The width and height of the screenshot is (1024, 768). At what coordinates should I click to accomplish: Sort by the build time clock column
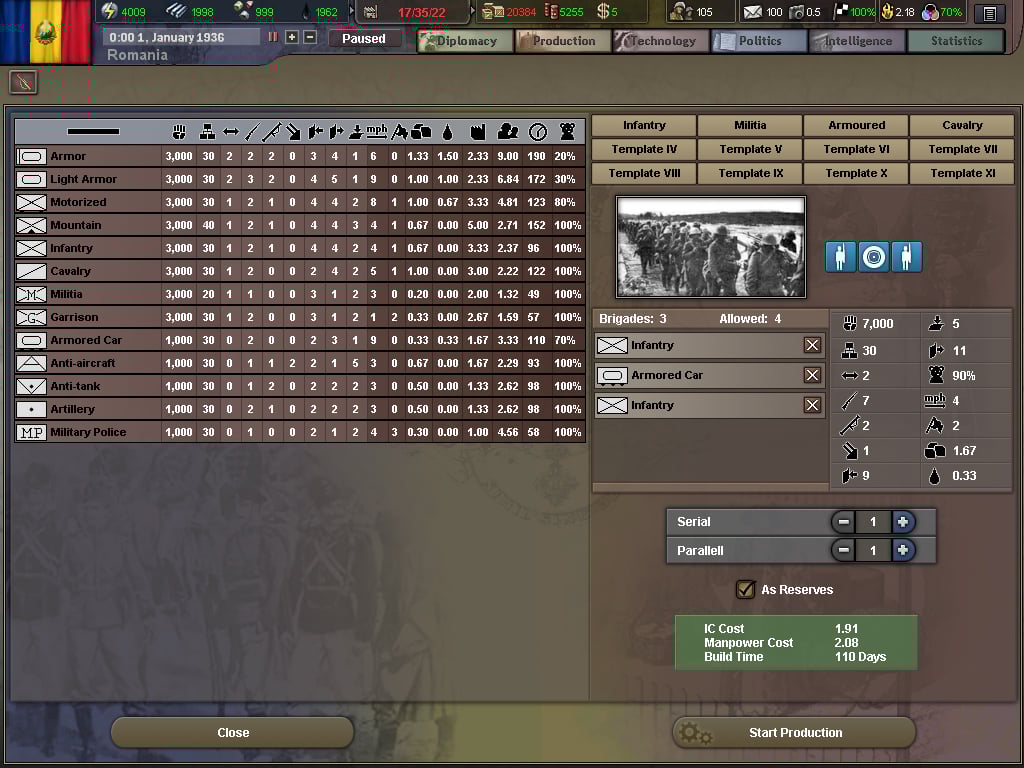[537, 133]
